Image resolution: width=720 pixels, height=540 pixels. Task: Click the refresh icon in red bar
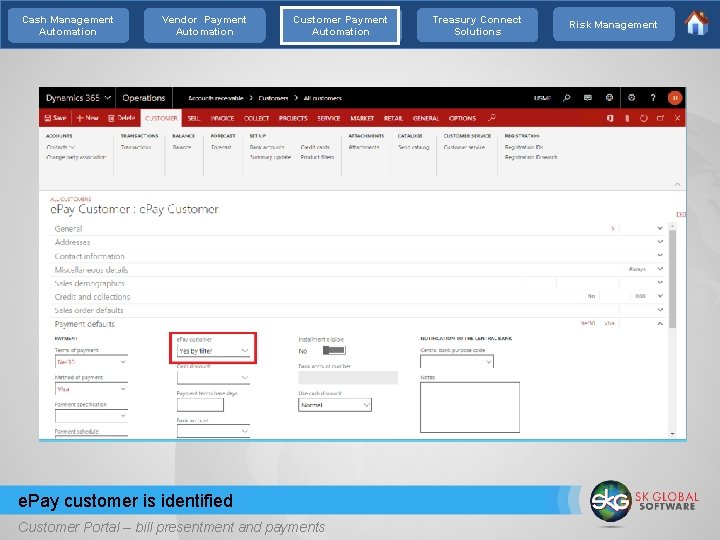(644, 118)
